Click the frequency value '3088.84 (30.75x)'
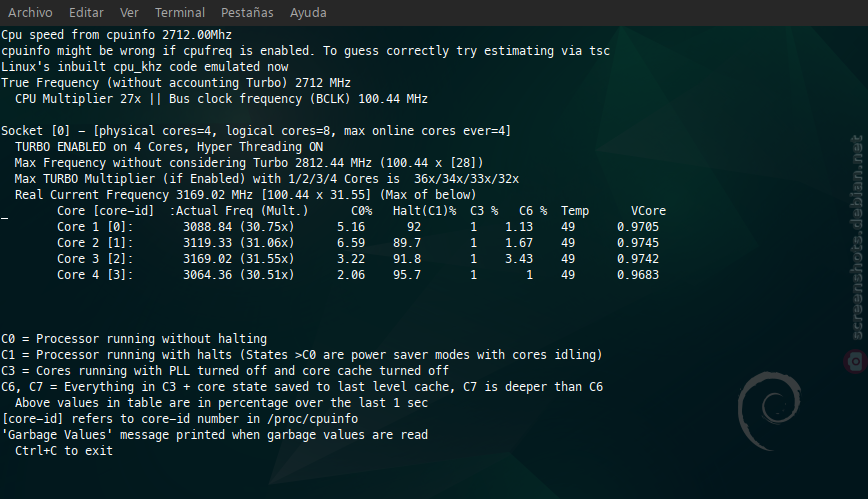This screenshot has height=499, width=868. pos(239,227)
